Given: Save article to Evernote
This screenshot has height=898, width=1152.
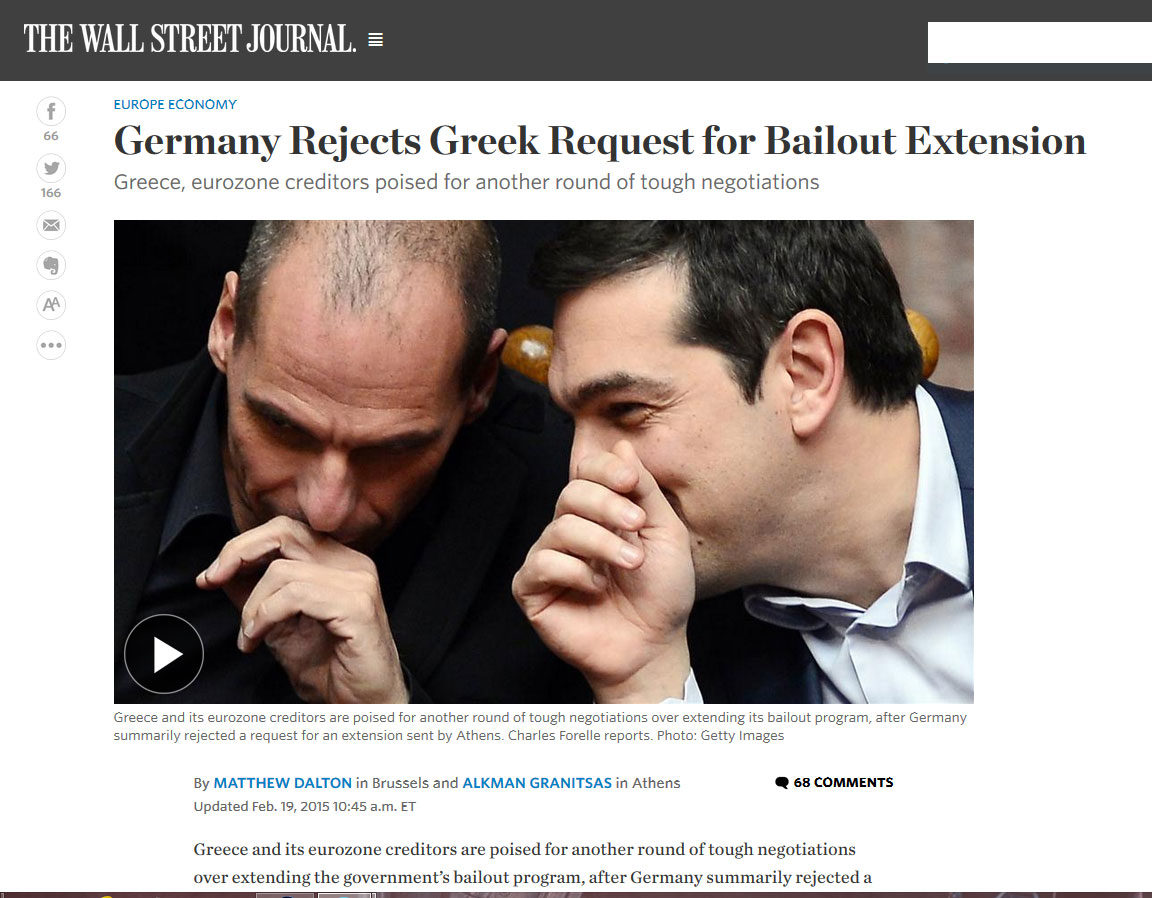Looking at the screenshot, I should click(x=51, y=265).
